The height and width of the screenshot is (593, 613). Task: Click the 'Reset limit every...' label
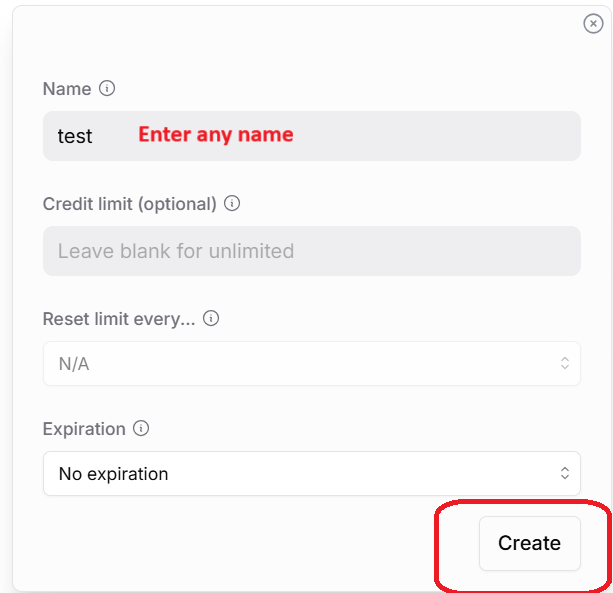(x=119, y=320)
